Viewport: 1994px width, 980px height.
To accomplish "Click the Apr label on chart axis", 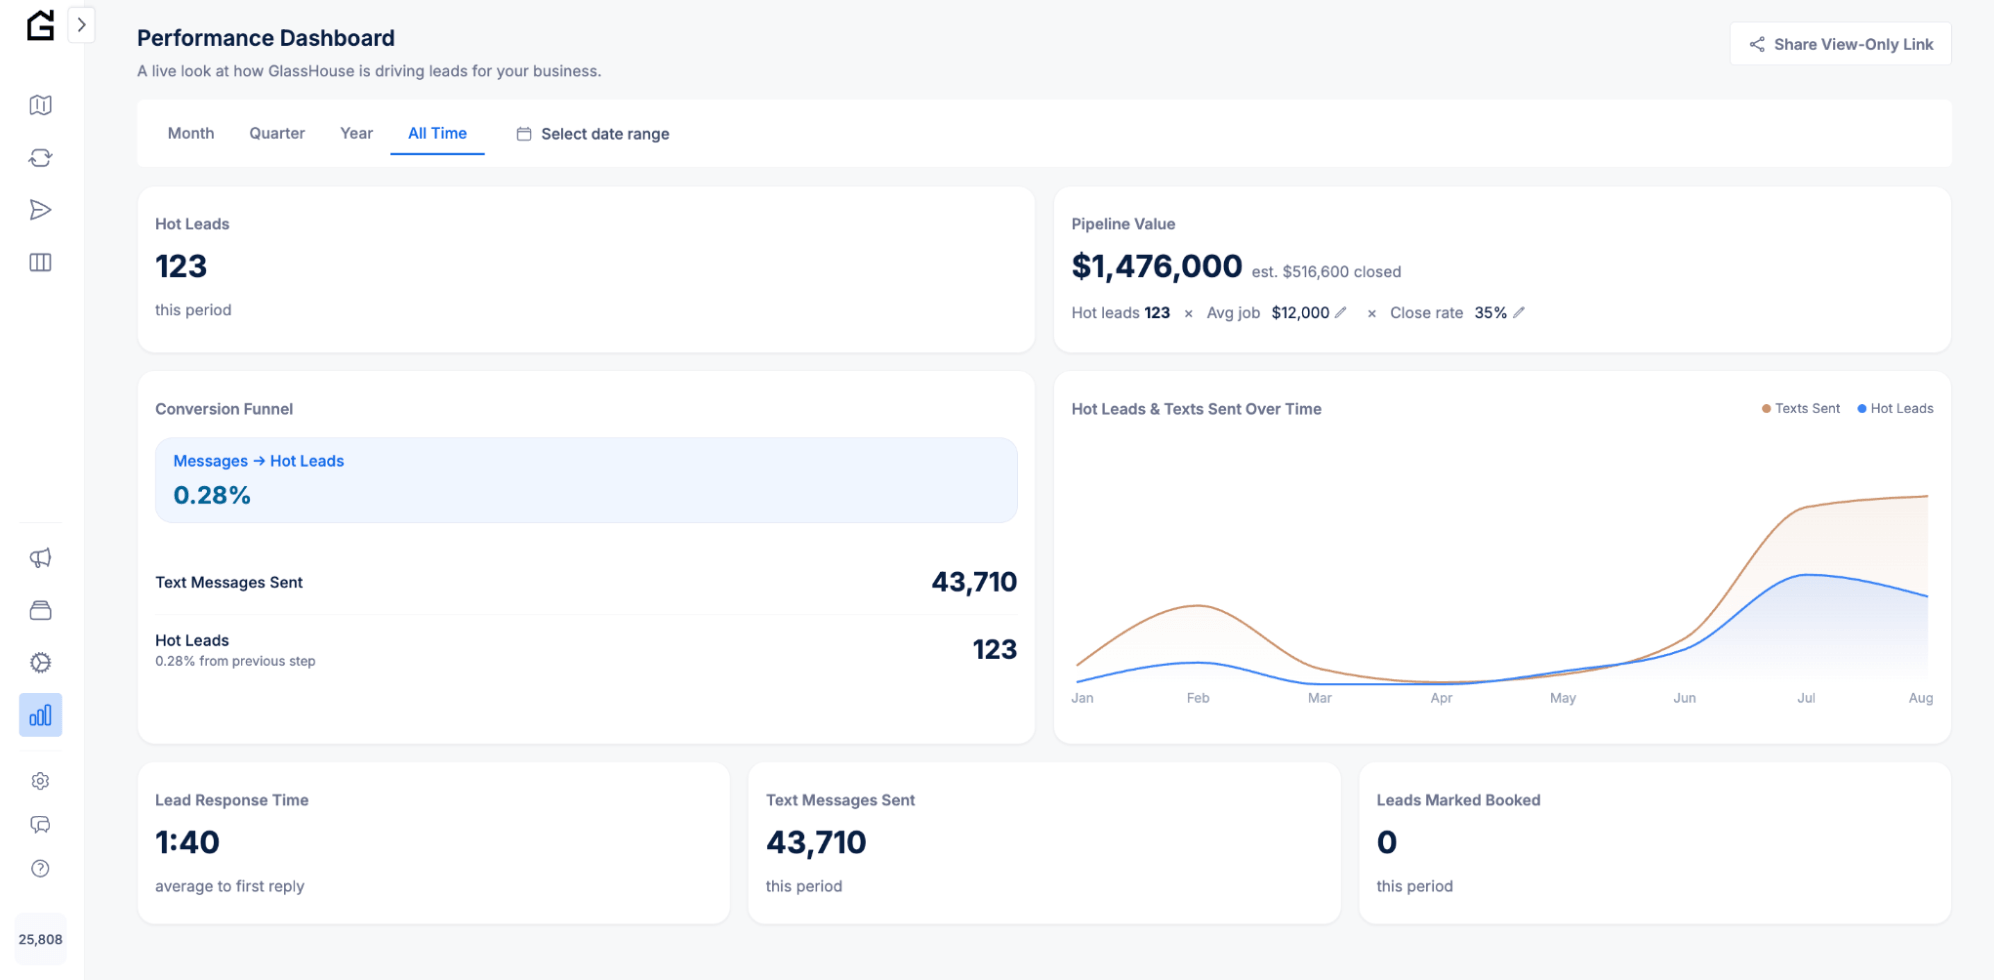I will [1441, 698].
